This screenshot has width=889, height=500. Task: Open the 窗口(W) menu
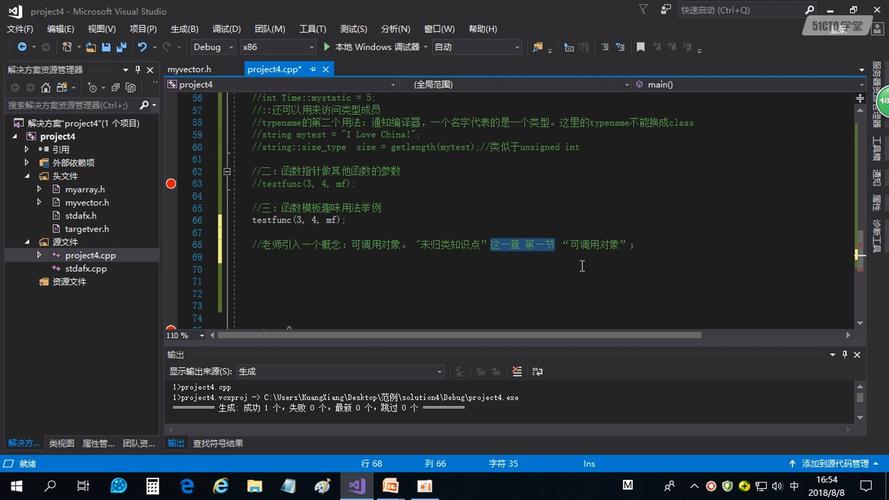click(439, 29)
